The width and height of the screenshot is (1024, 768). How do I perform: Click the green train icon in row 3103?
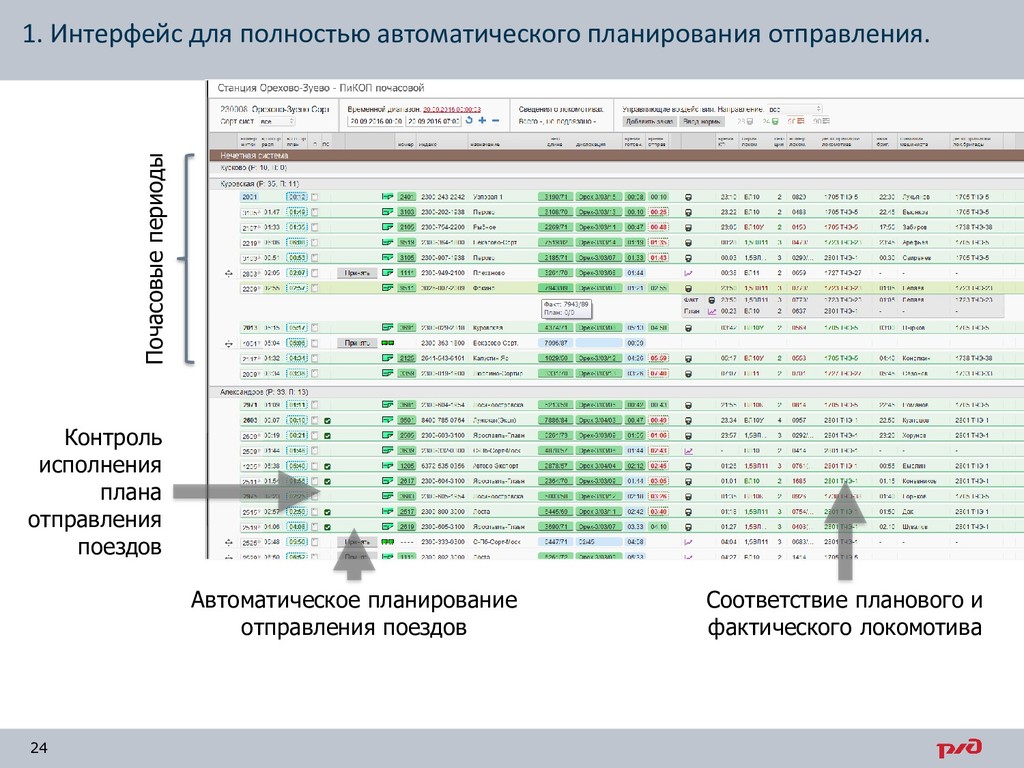[x=388, y=212]
